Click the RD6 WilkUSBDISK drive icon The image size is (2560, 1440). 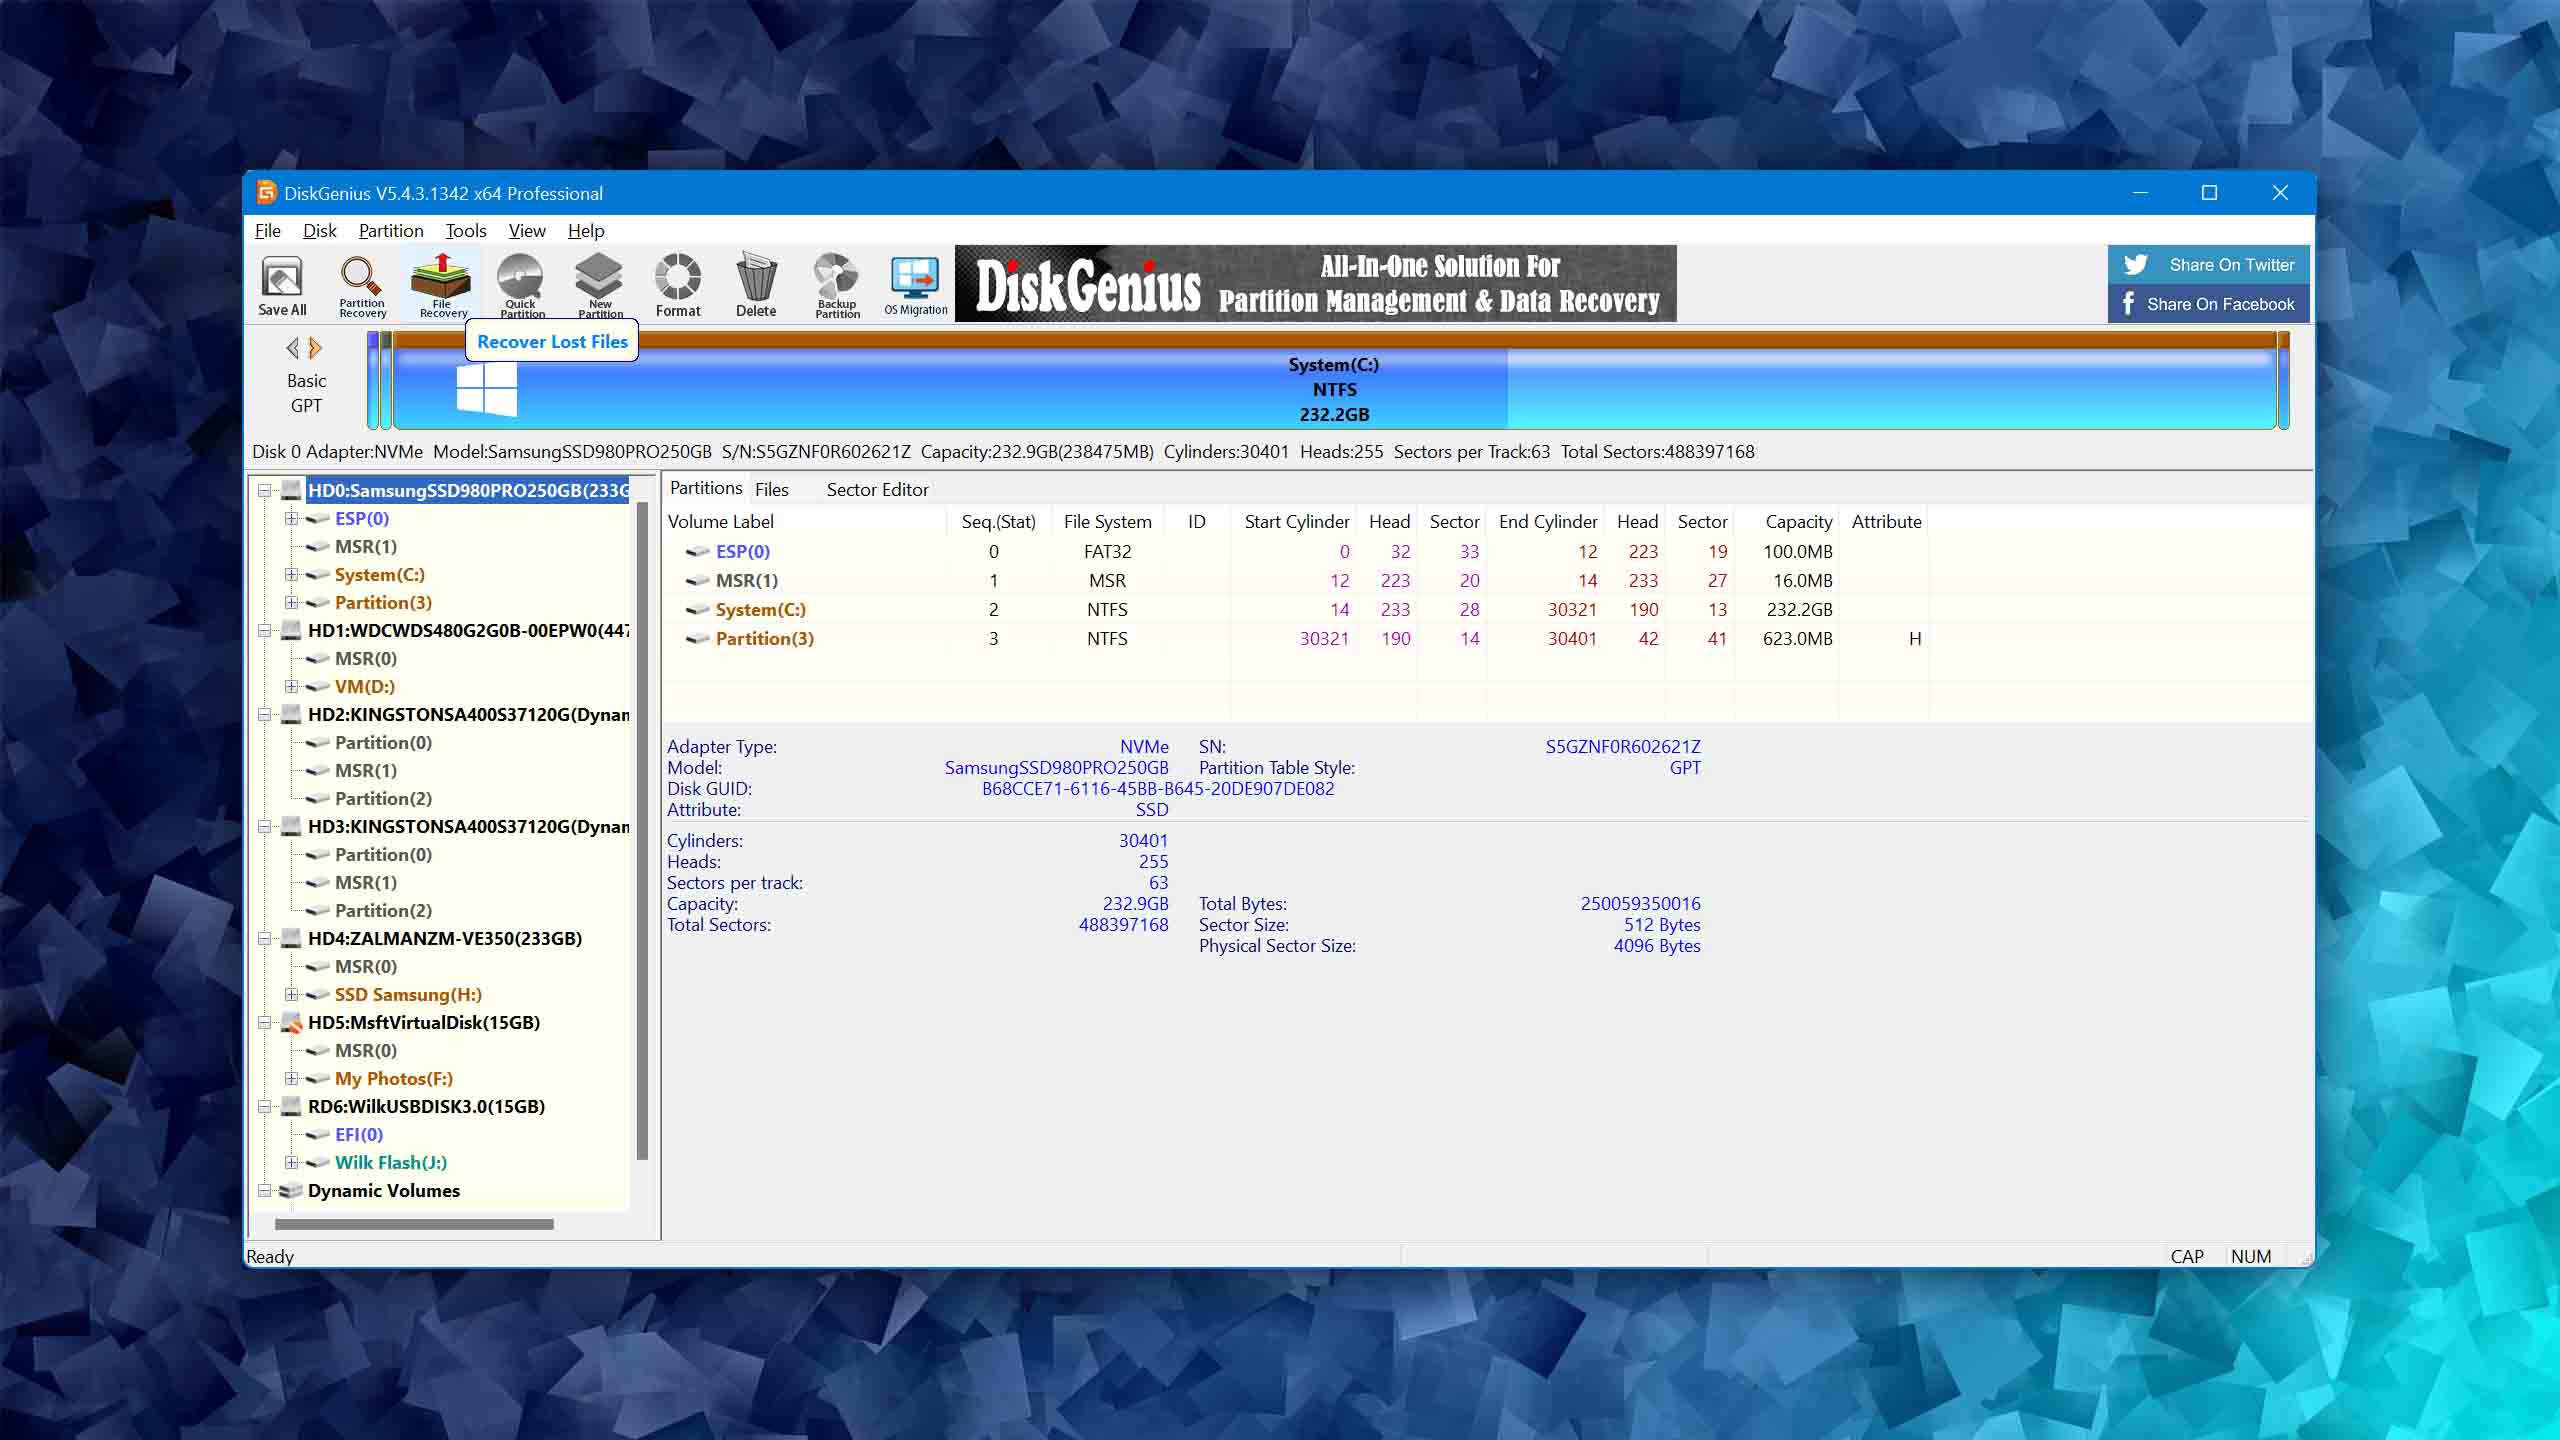tap(291, 1106)
